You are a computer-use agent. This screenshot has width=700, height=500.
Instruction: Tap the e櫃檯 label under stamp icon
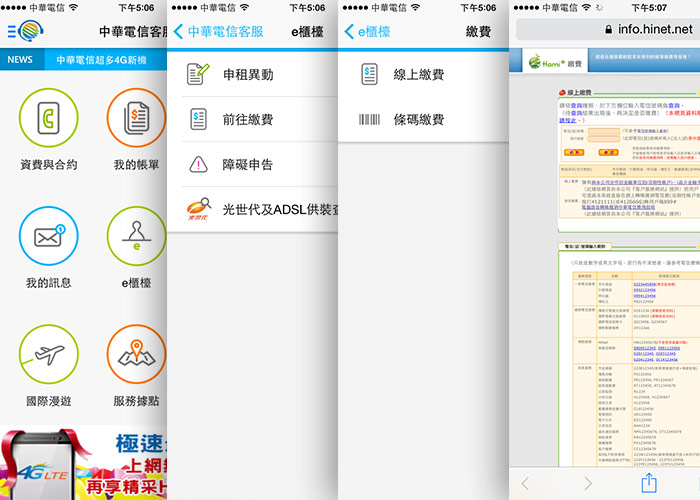[x=136, y=283]
